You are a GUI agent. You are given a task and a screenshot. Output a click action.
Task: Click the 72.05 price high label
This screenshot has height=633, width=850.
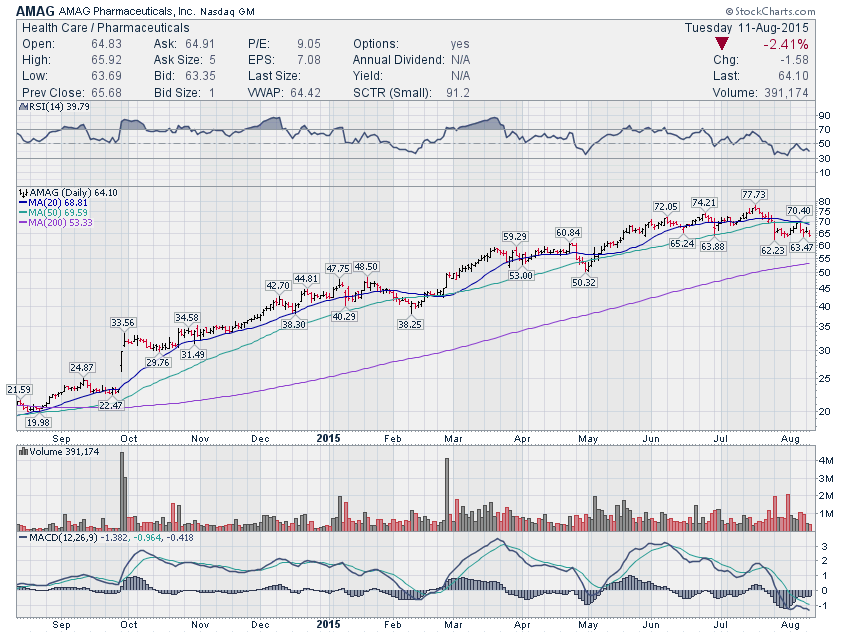(x=666, y=206)
